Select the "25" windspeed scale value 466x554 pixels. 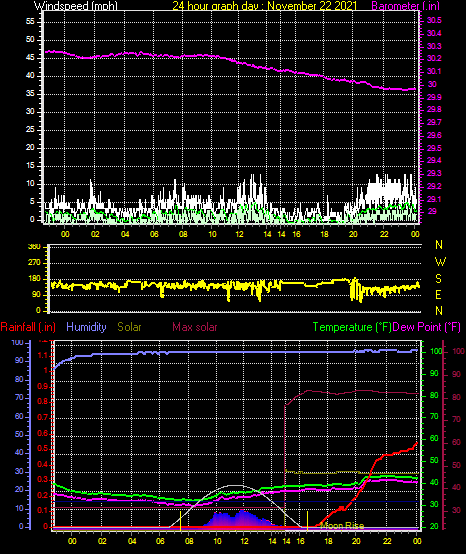30,130
